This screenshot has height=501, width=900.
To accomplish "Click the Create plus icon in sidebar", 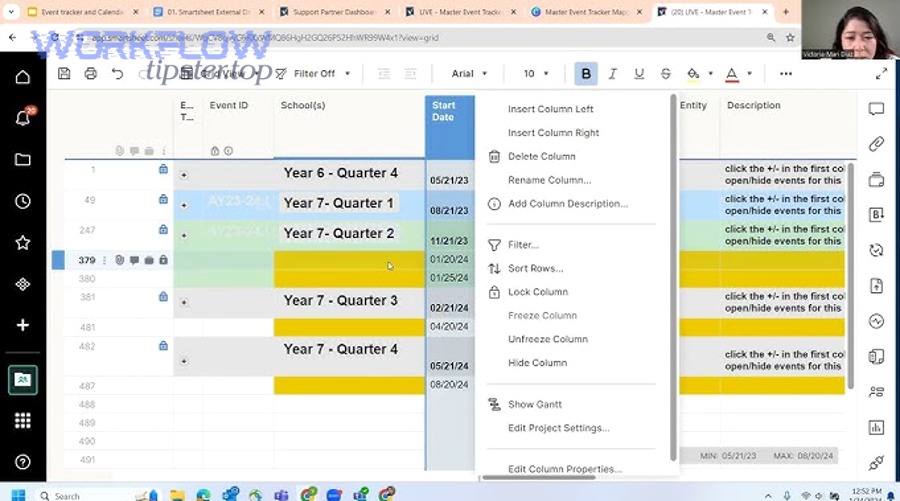I will 23,325.
